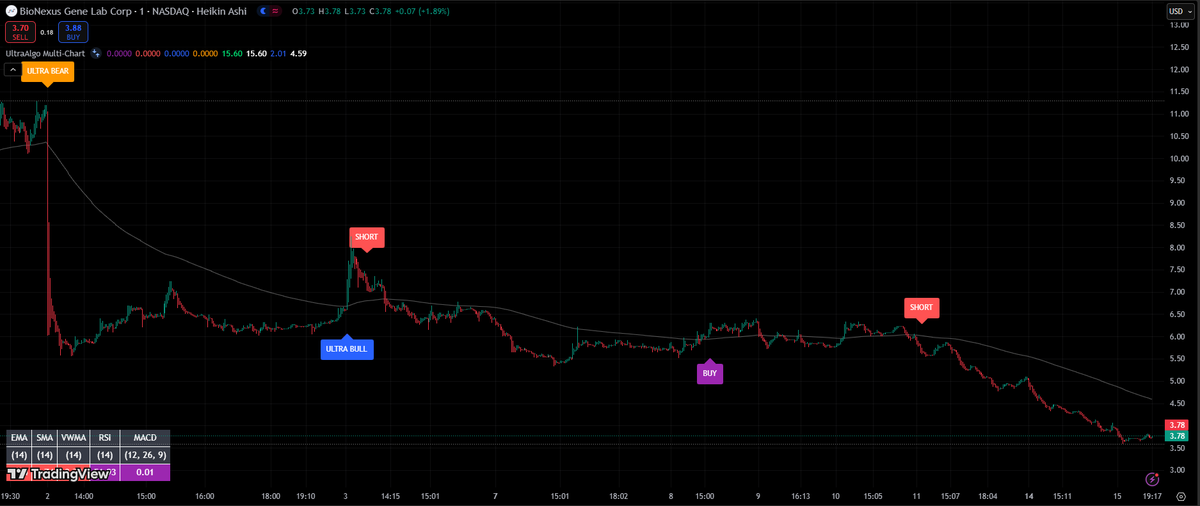Click the 6.00 price scale label
The image size is (1200, 506).
(x=1178, y=336)
